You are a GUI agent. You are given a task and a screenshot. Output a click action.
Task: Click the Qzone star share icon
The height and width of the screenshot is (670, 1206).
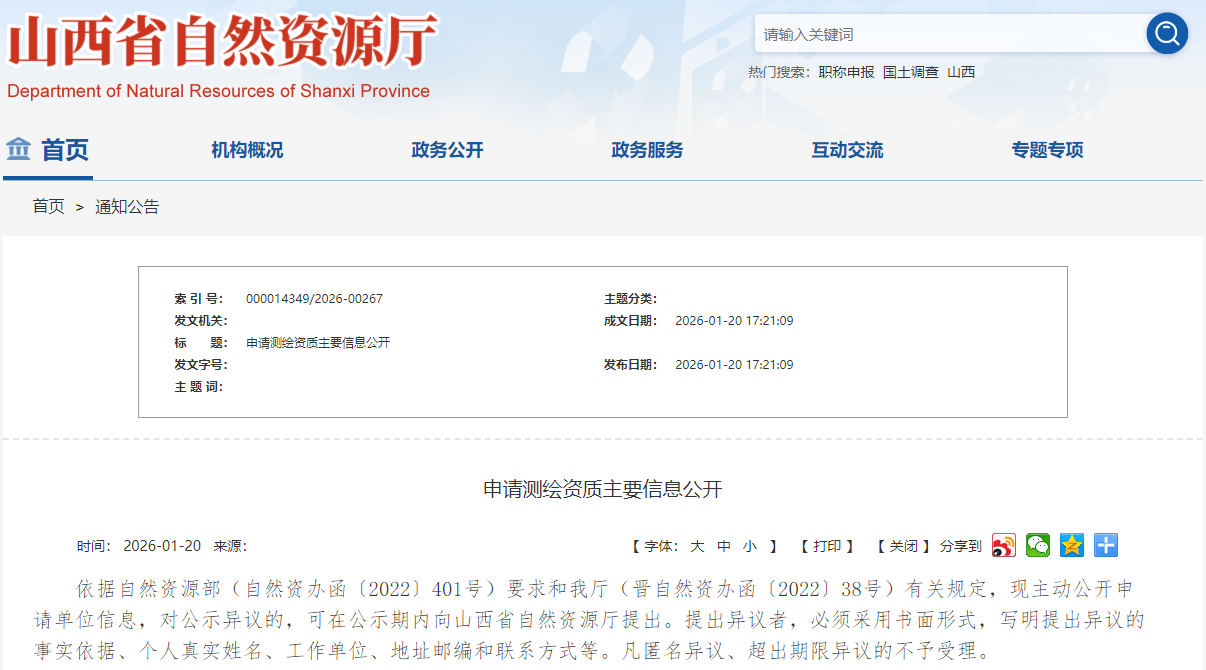pyautogui.click(x=1072, y=545)
